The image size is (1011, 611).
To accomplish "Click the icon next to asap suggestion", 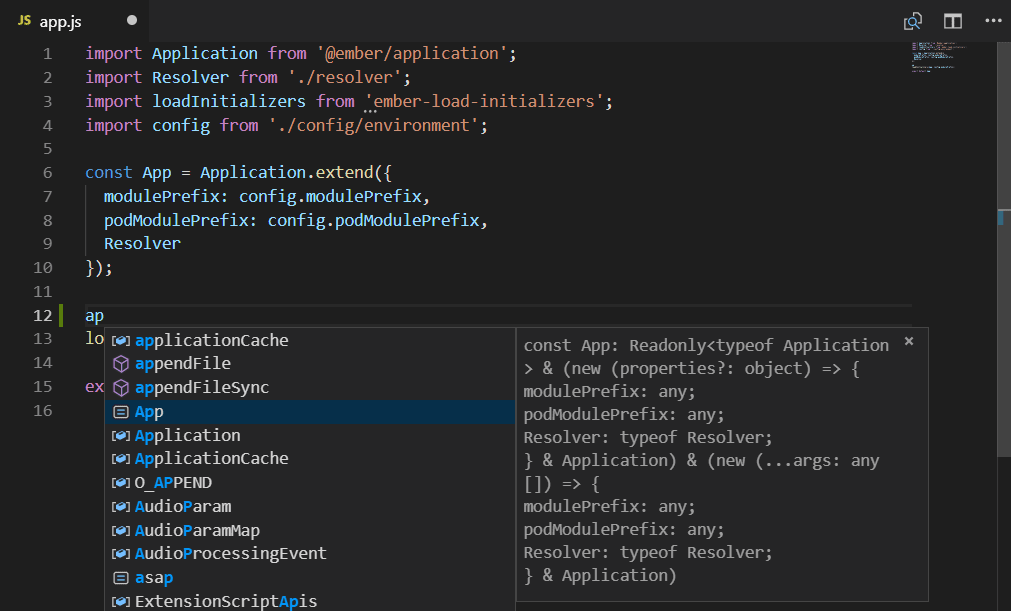I will point(120,578).
